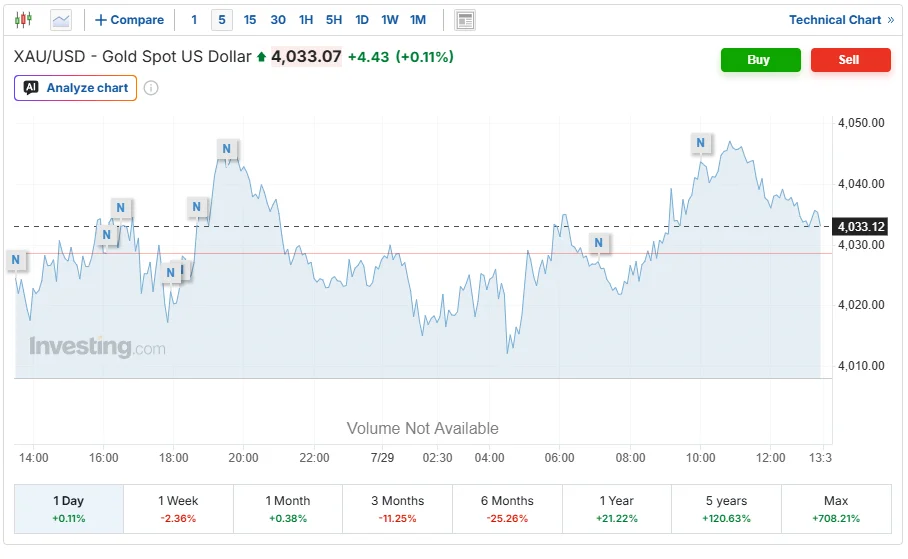Choose the 1W interval
The image size is (908, 559).
(x=390, y=20)
